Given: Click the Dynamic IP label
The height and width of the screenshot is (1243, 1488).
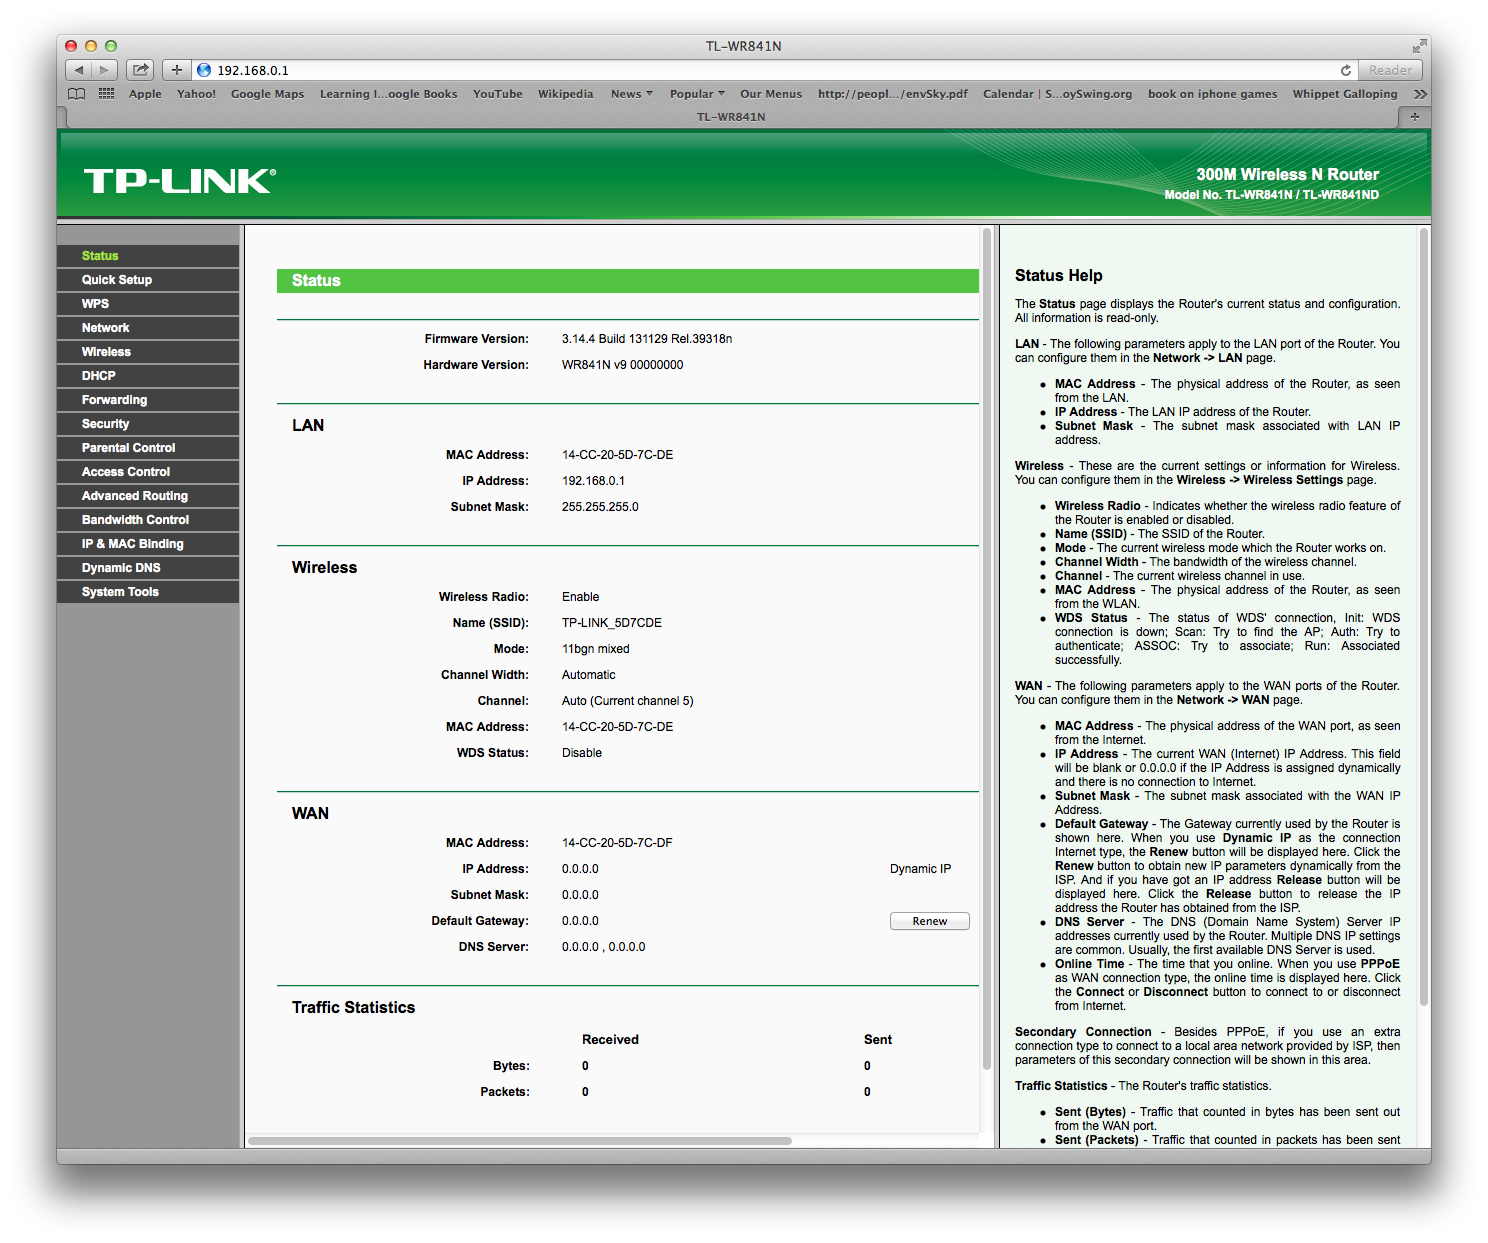Looking at the screenshot, I should pos(920,869).
